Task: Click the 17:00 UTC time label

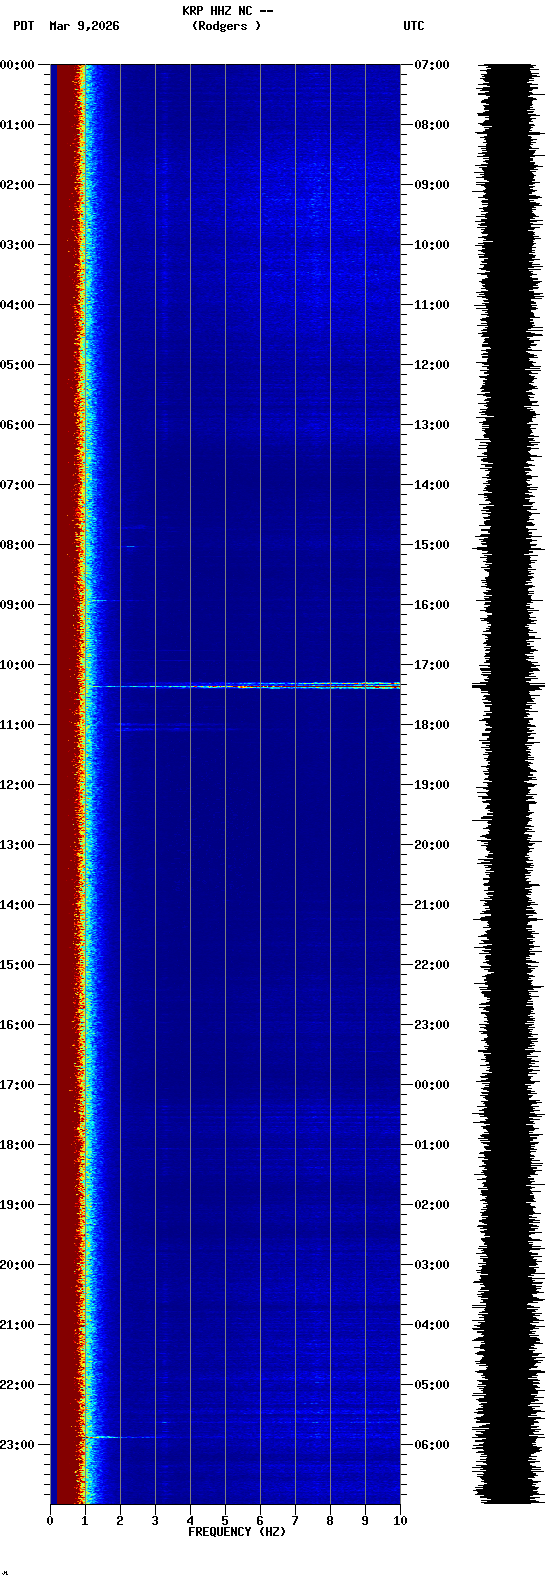Action: [x=432, y=665]
